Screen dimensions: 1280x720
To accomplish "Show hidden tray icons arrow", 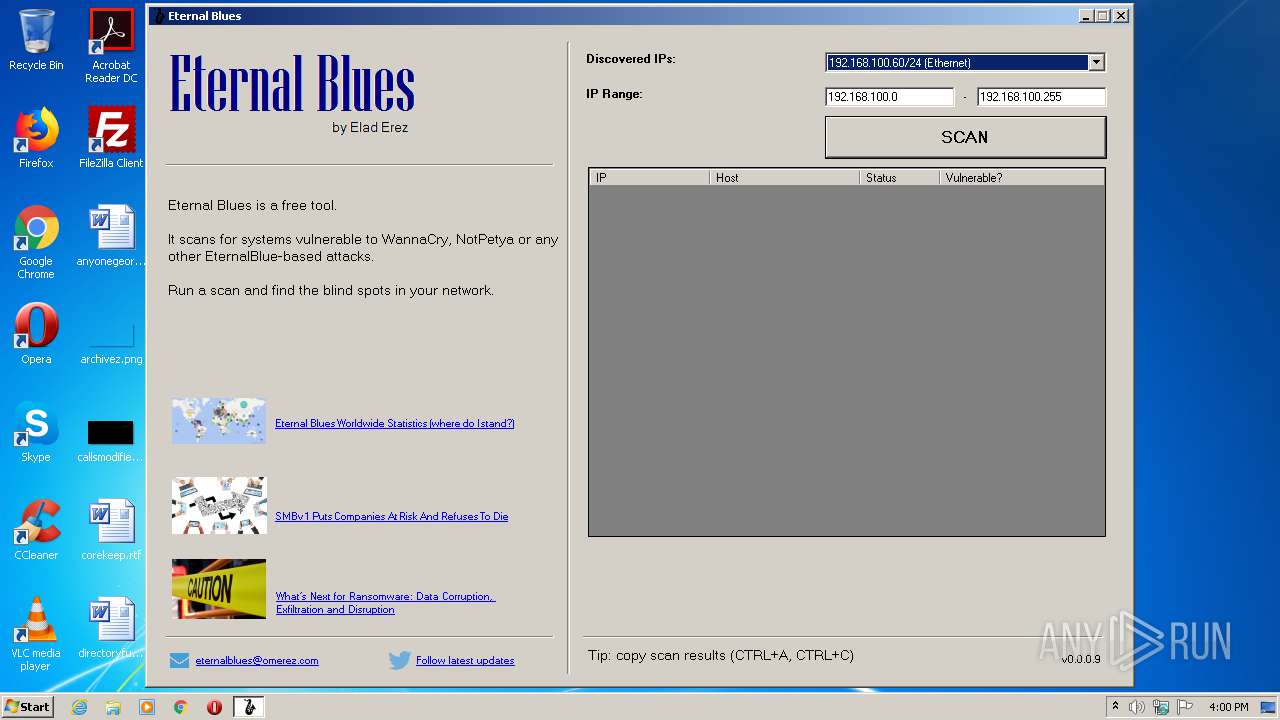I will 1115,707.
